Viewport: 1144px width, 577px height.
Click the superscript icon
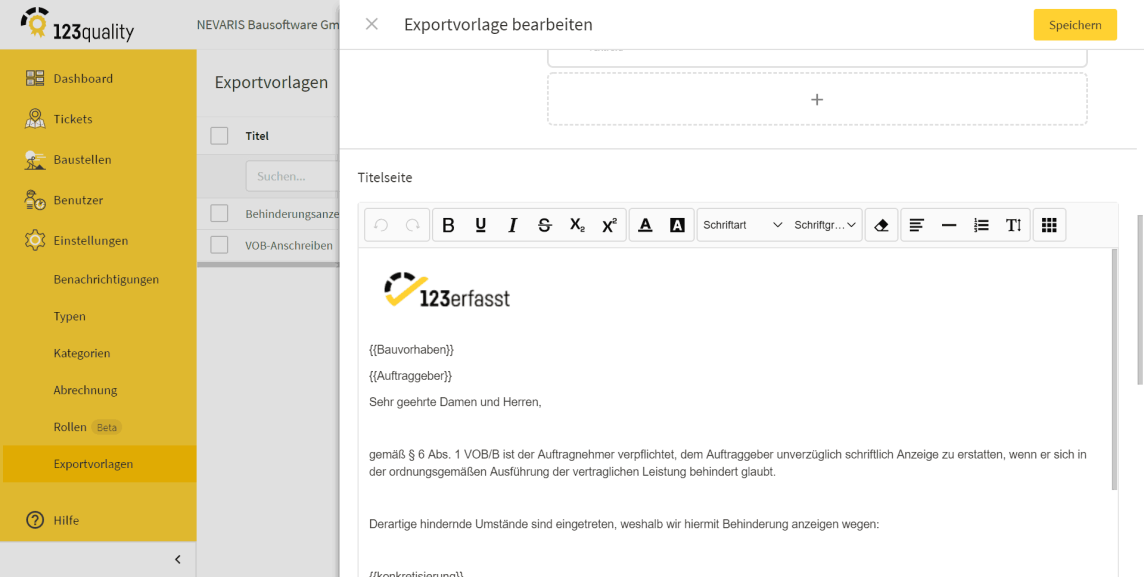click(609, 225)
